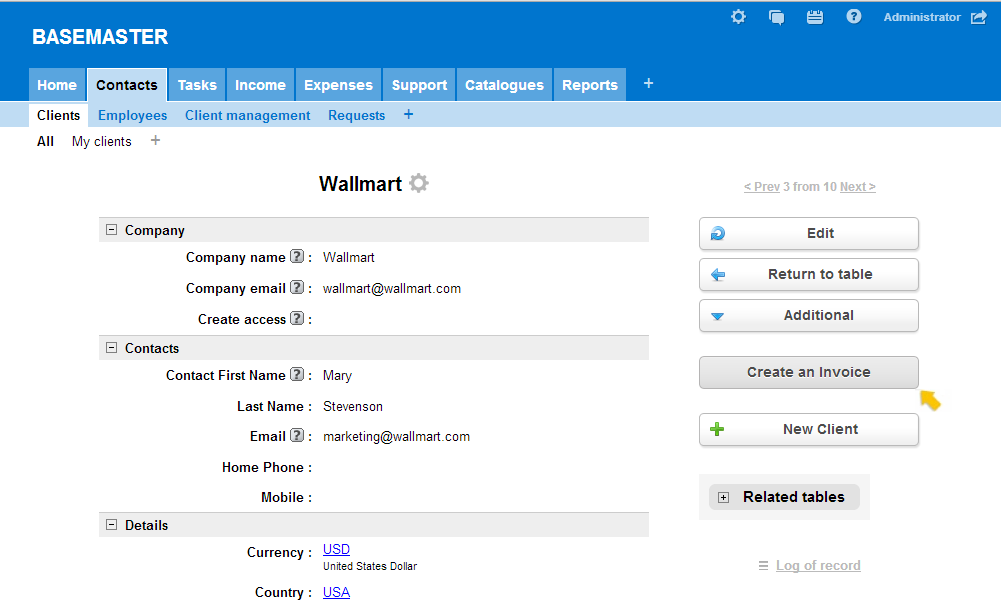Click help icon beside contact Email field
Image resolution: width=1001 pixels, height=609 pixels.
297,435
